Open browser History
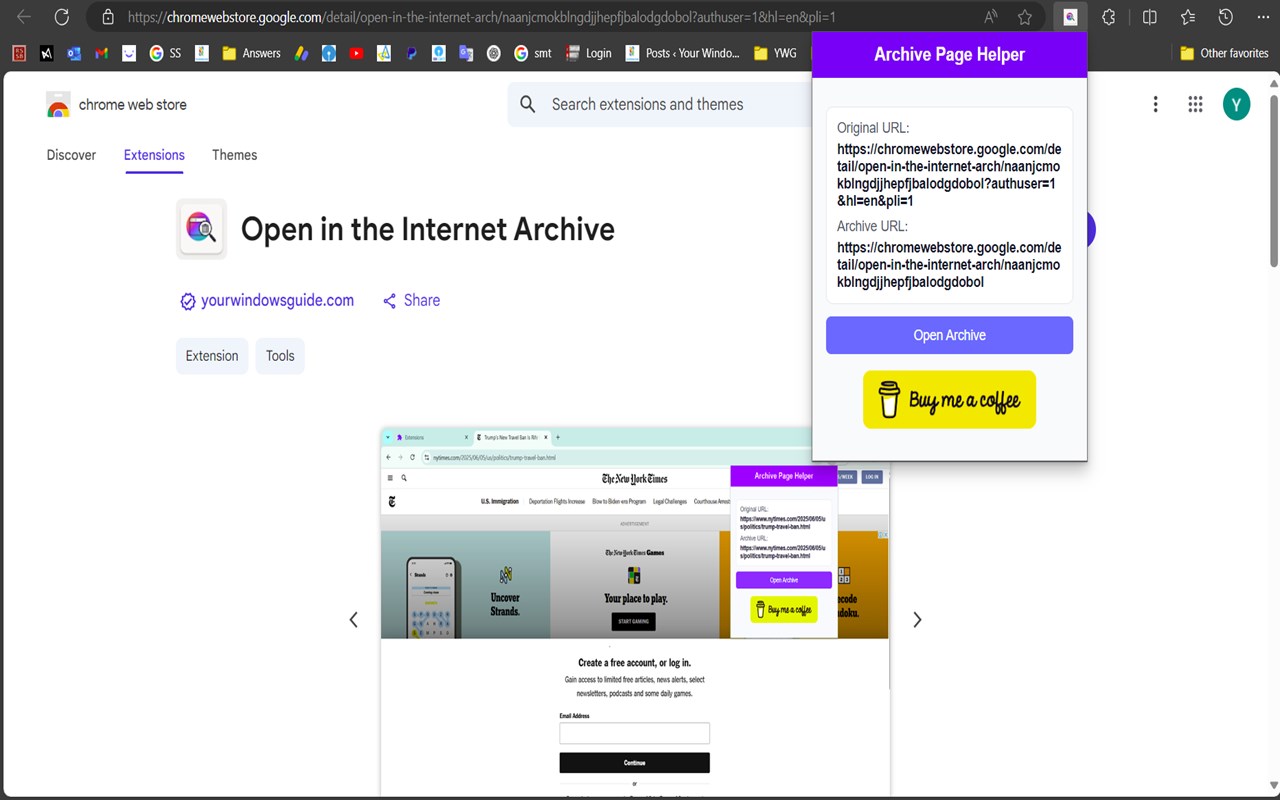 pyautogui.click(x=1226, y=17)
